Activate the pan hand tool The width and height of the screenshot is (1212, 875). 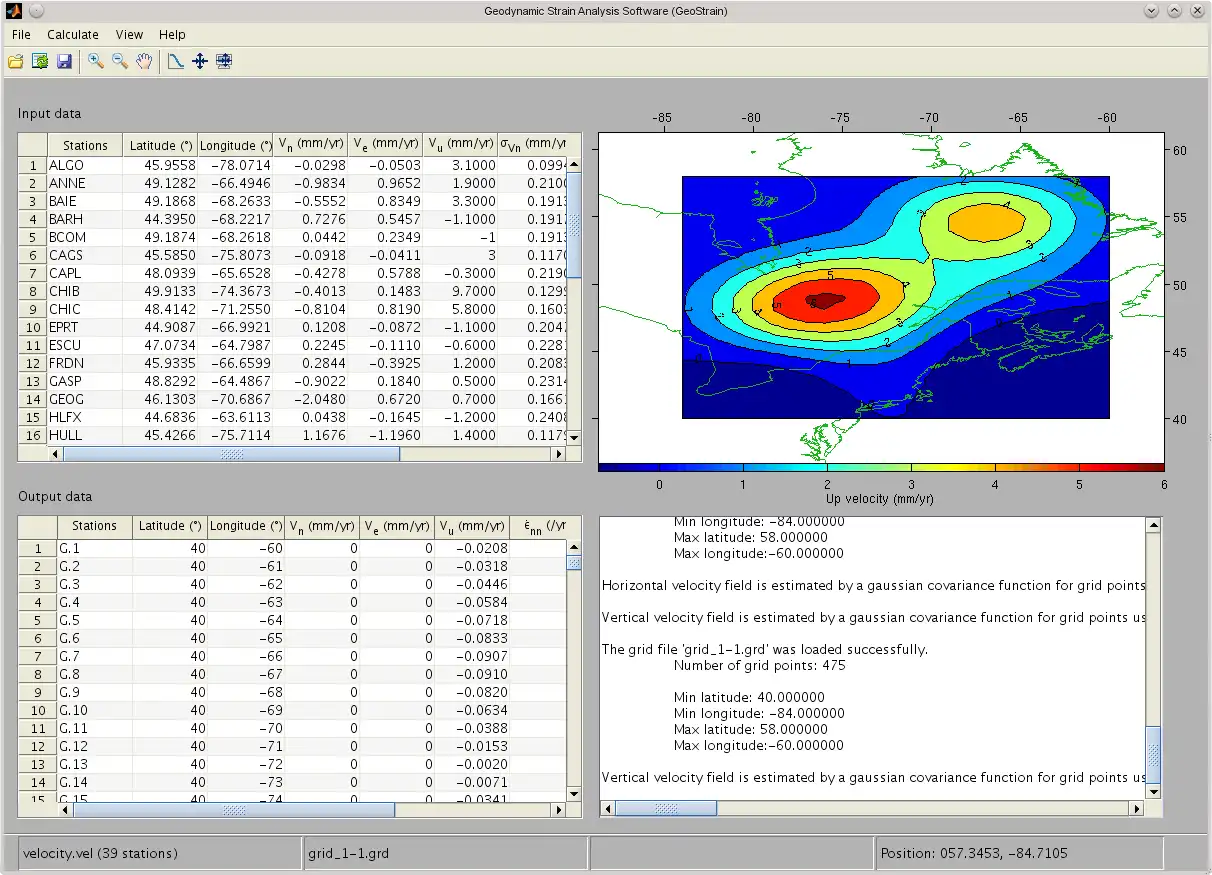coord(145,62)
